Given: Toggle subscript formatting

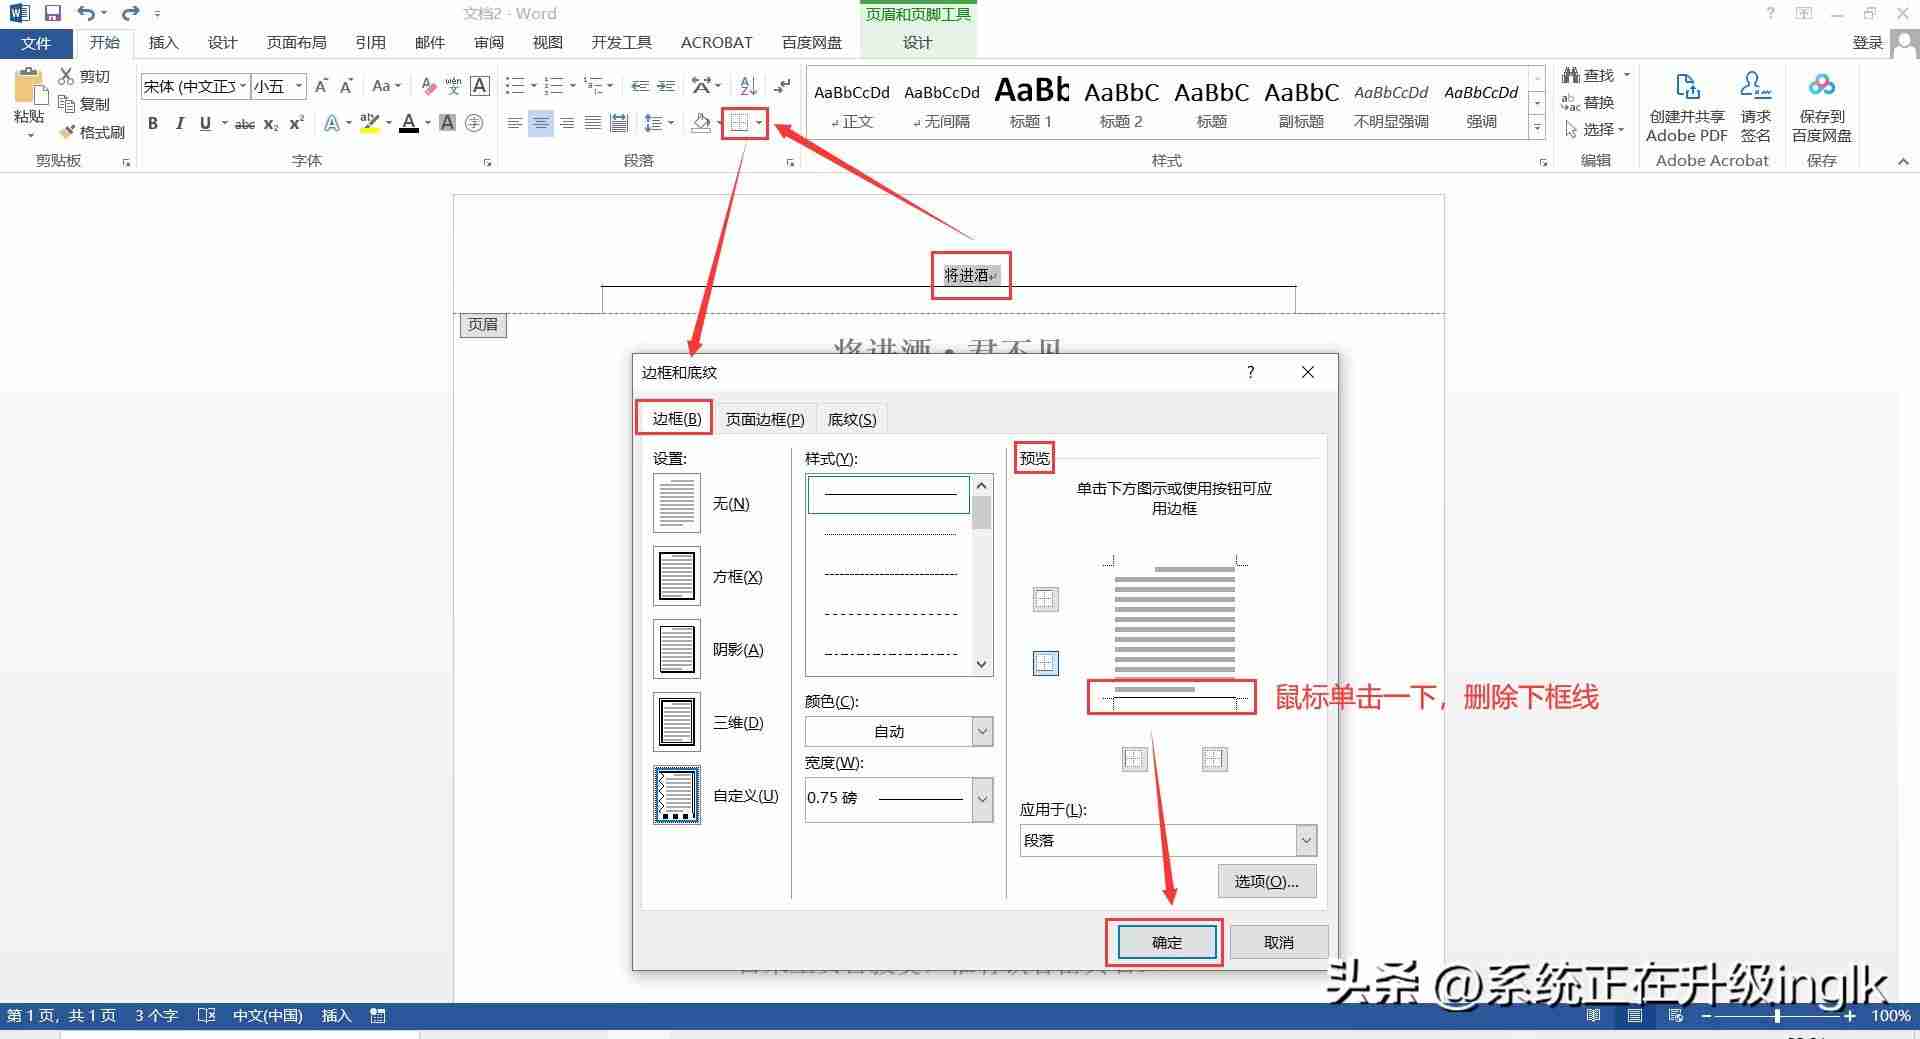Looking at the screenshot, I should 271,124.
